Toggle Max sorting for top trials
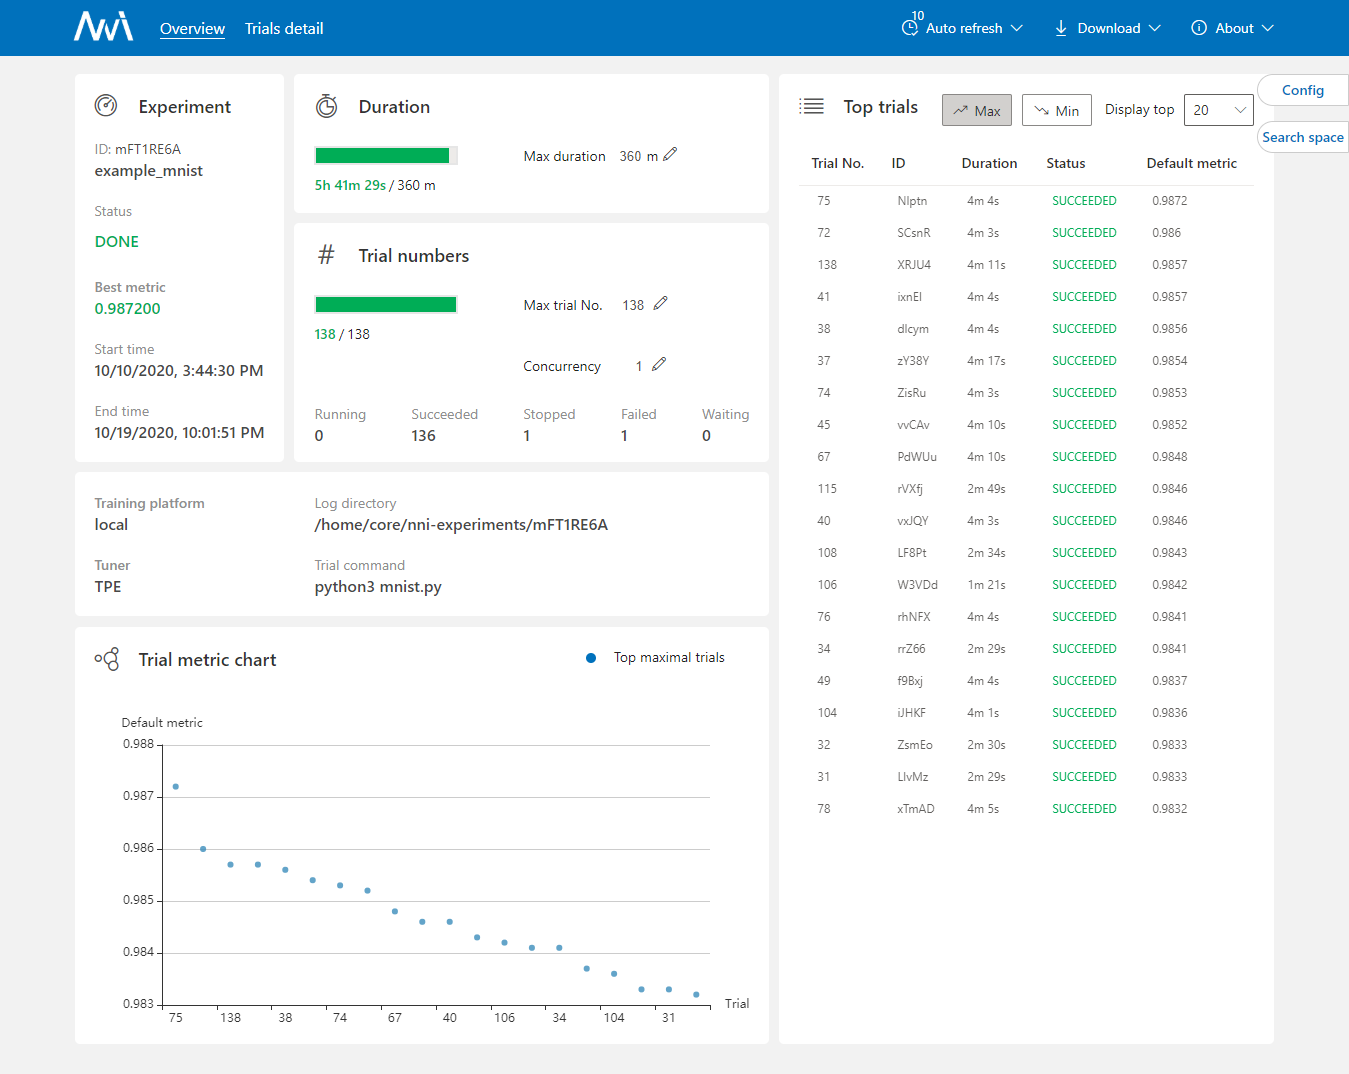Screen dimensions: 1349x1074 (x=976, y=110)
